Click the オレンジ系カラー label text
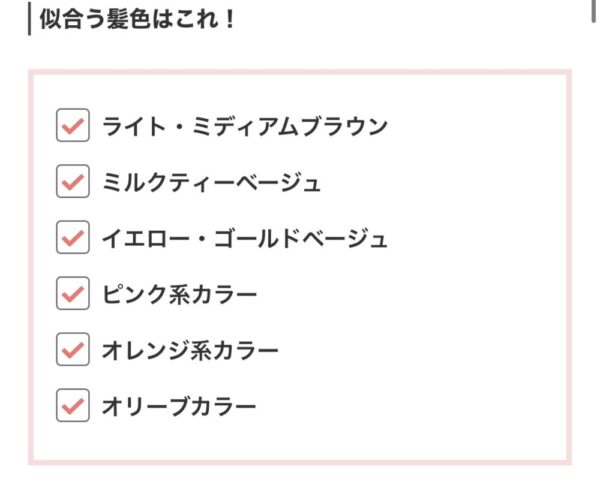Viewport: 600px width, 479px height. [x=190, y=350]
